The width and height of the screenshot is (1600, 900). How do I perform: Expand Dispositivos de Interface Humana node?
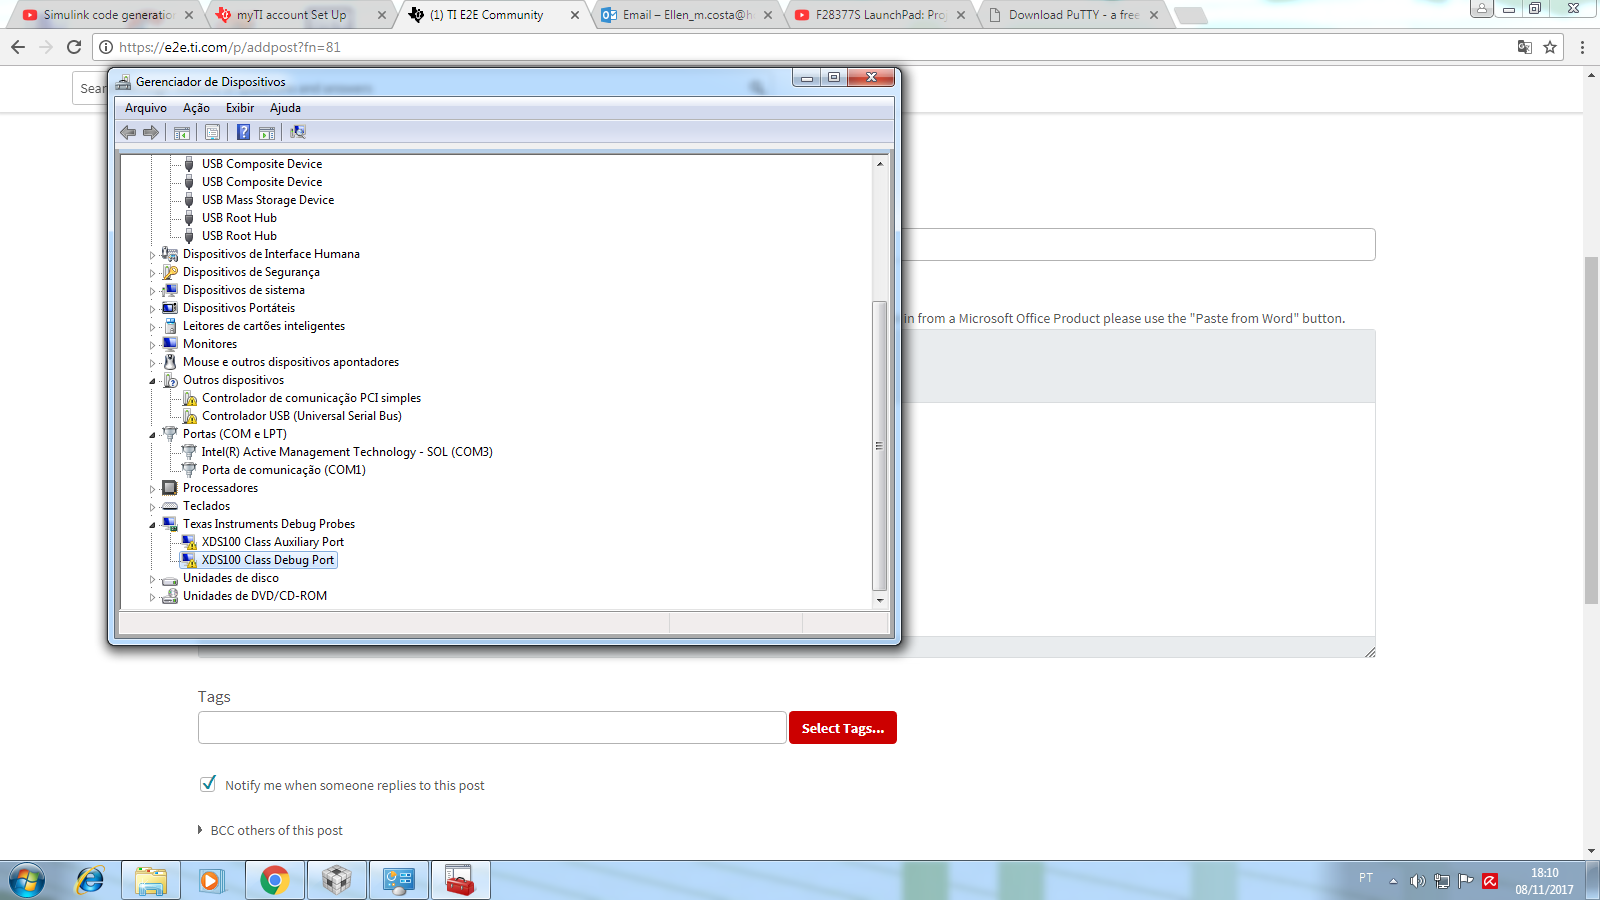click(153, 255)
